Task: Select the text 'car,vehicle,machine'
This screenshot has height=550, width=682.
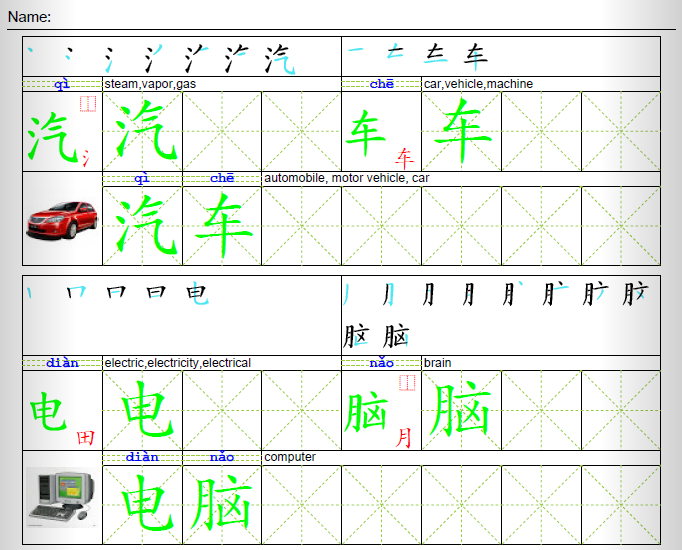Action: [478, 84]
